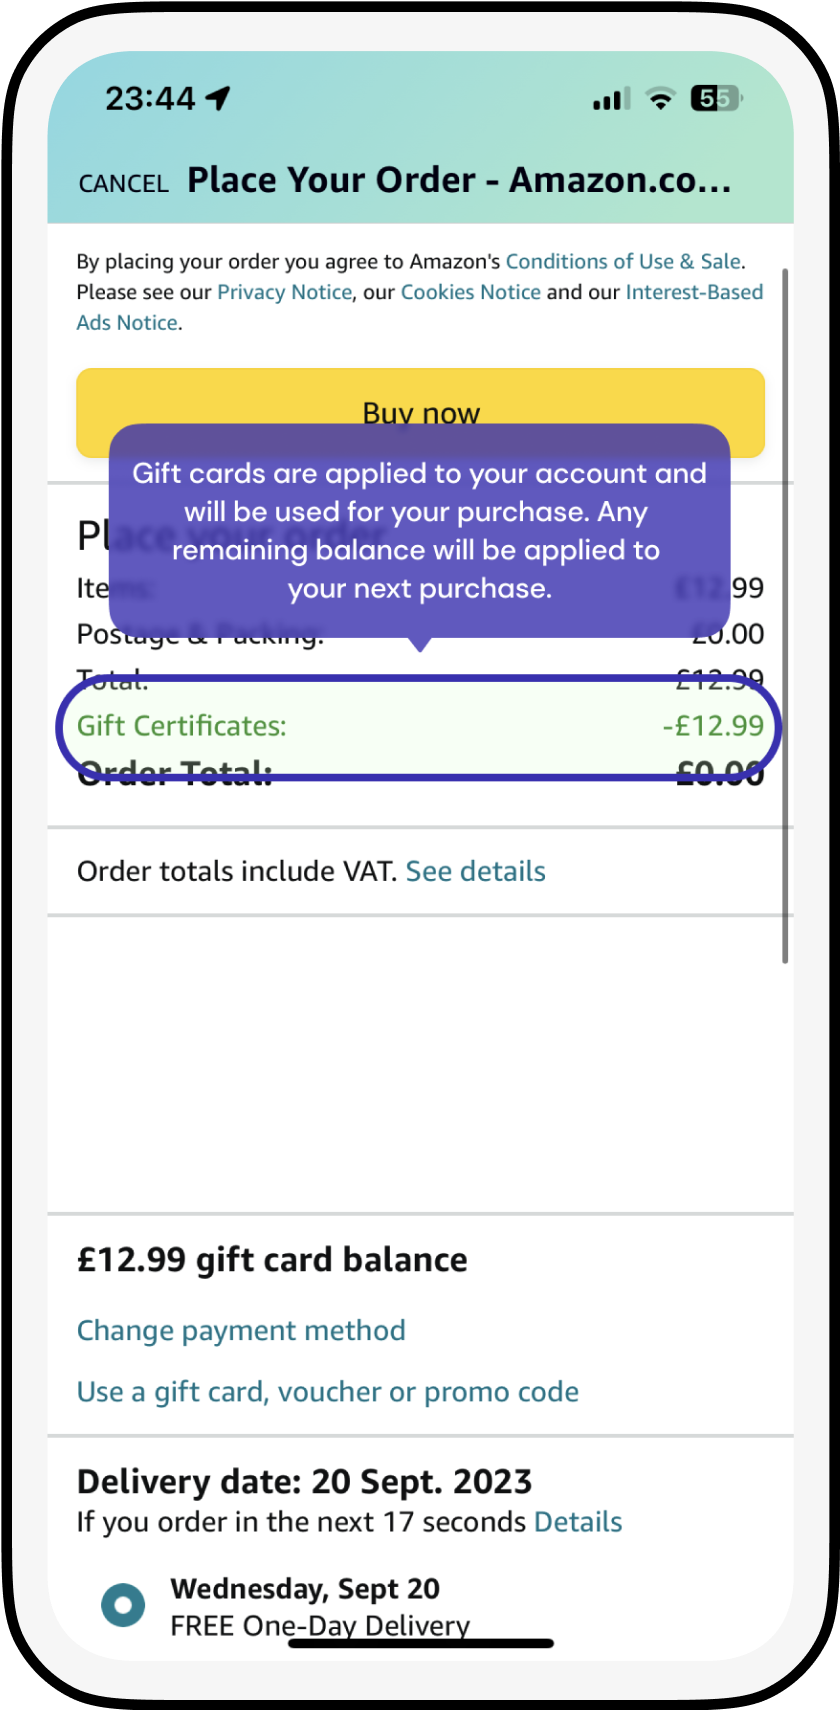
Task: Tap the home indicator bar at bottom
Action: pos(421,1643)
